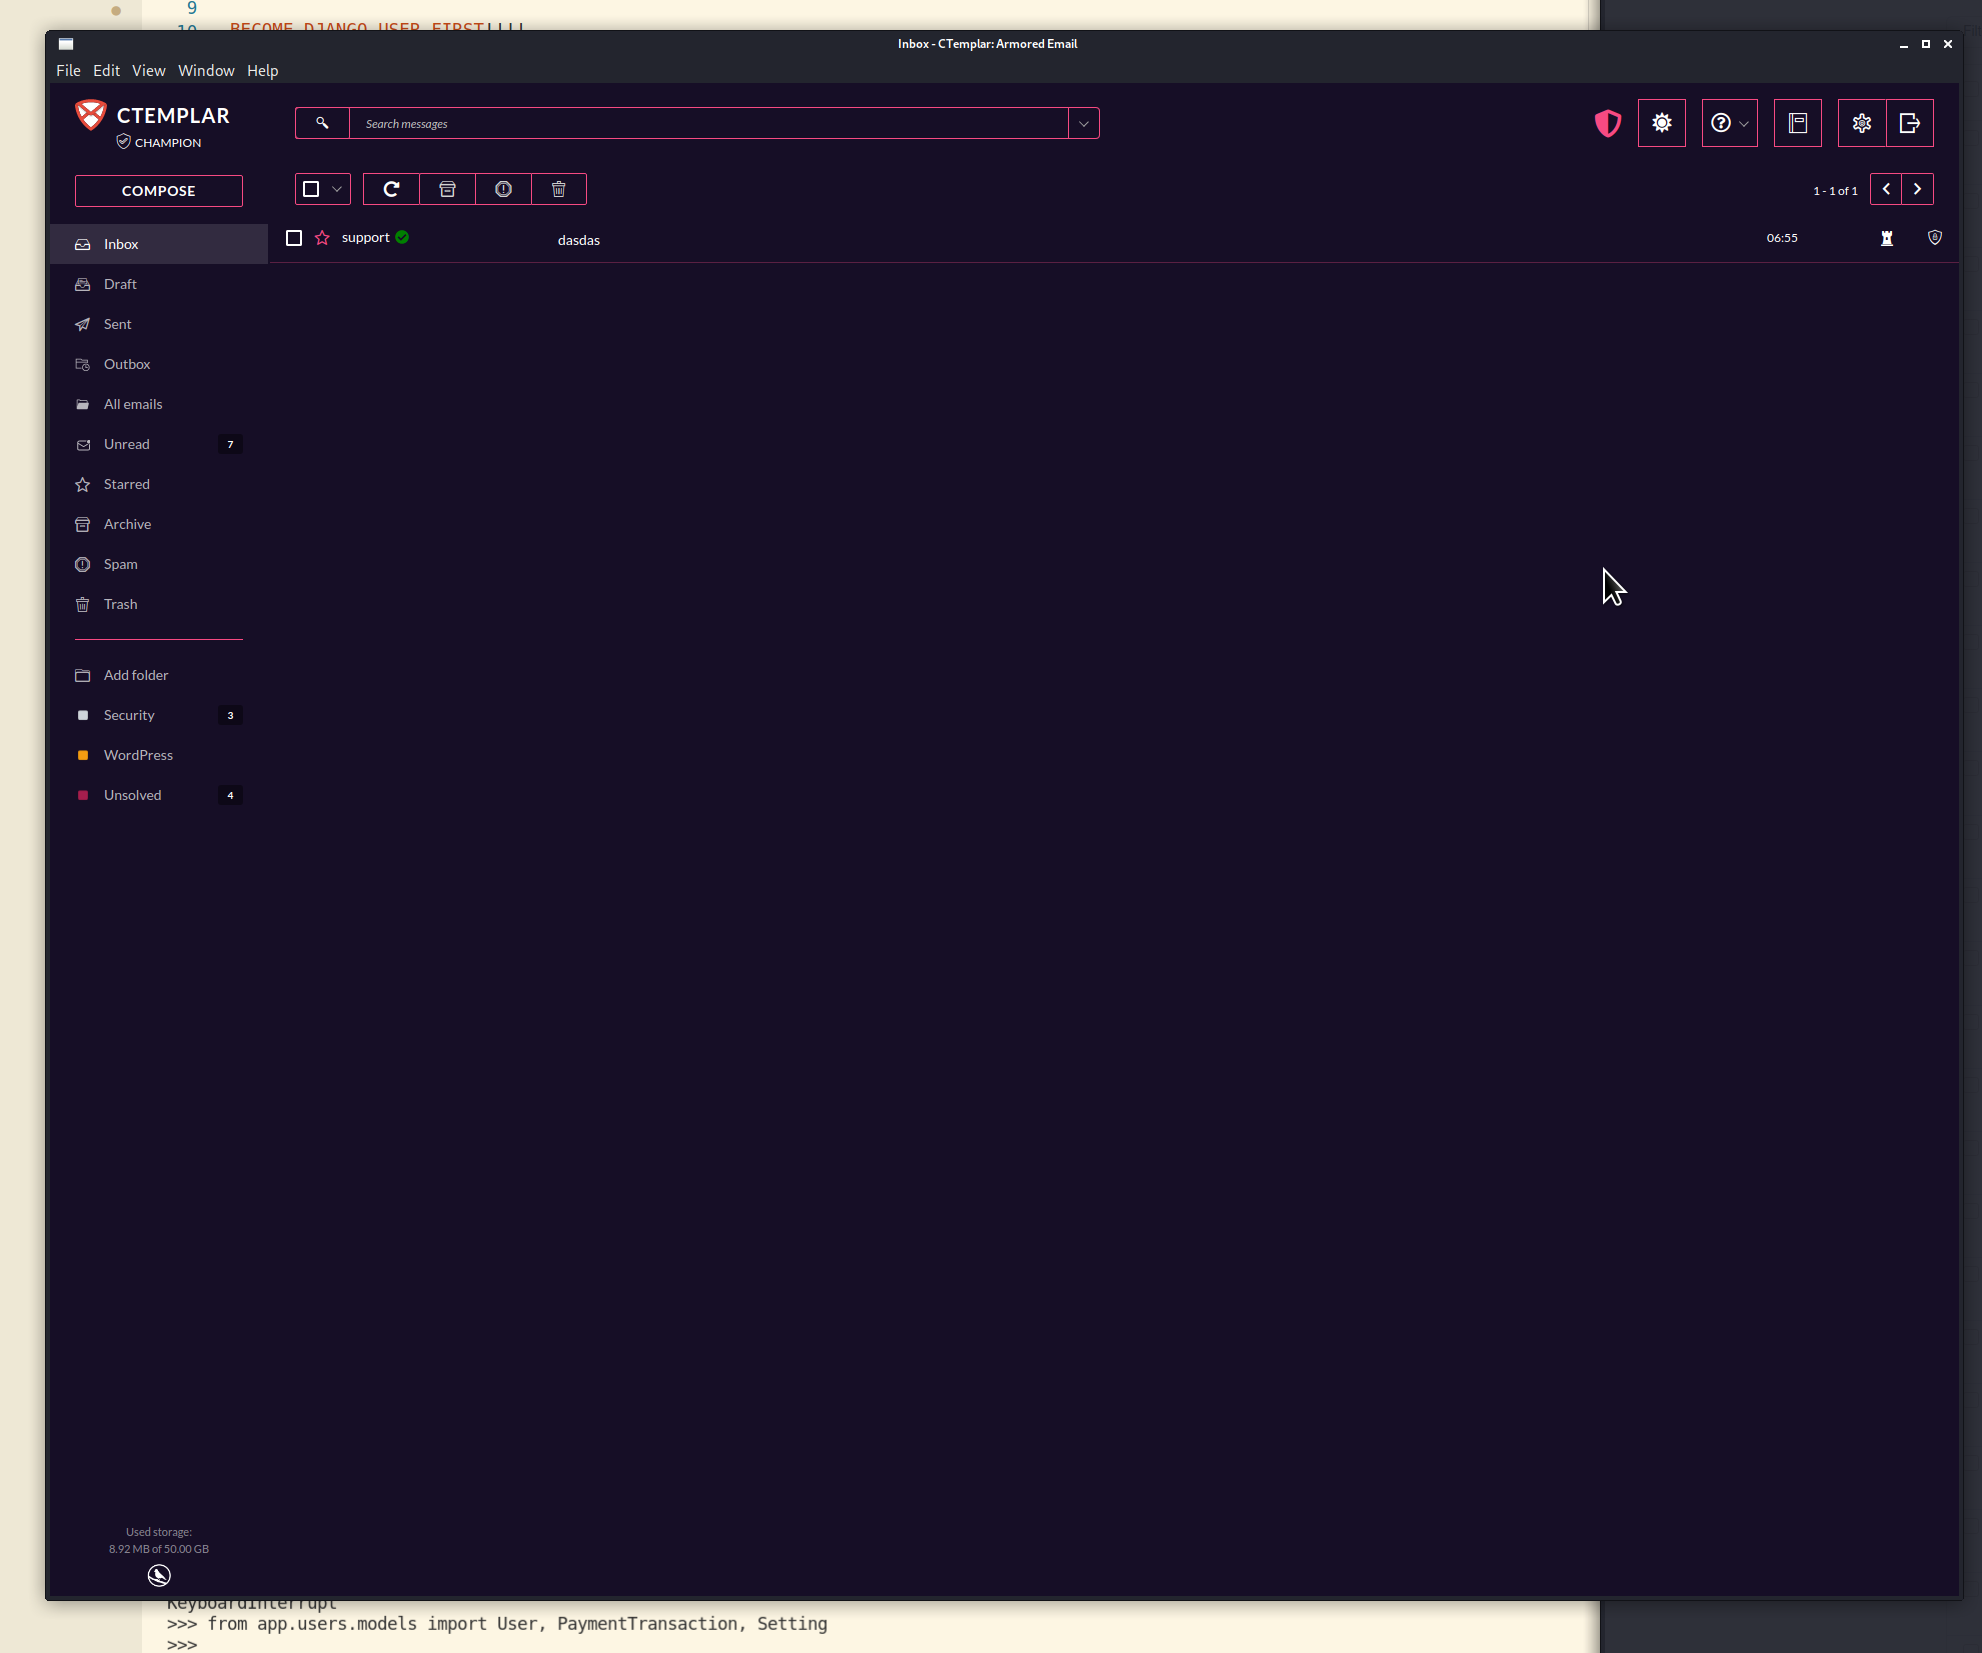This screenshot has height=1653, width=1982.
Task: Log out using the exit icon
Action: pos(1911,123)
